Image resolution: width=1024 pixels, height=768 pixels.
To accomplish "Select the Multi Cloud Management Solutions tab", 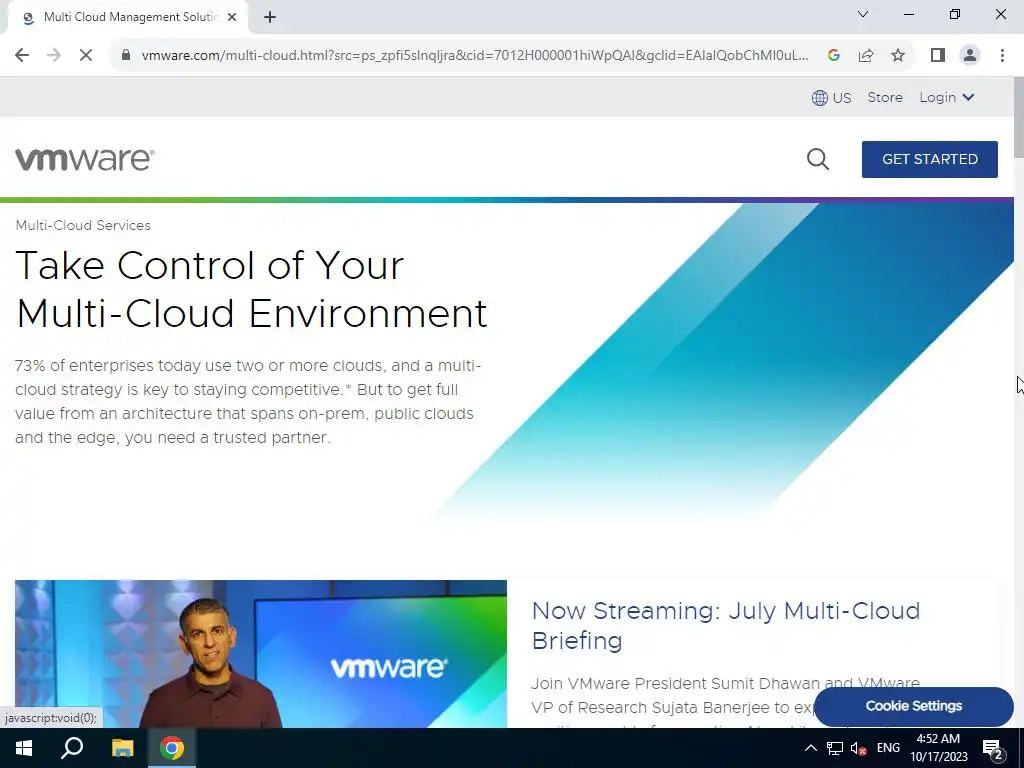I will click(127, 18).
